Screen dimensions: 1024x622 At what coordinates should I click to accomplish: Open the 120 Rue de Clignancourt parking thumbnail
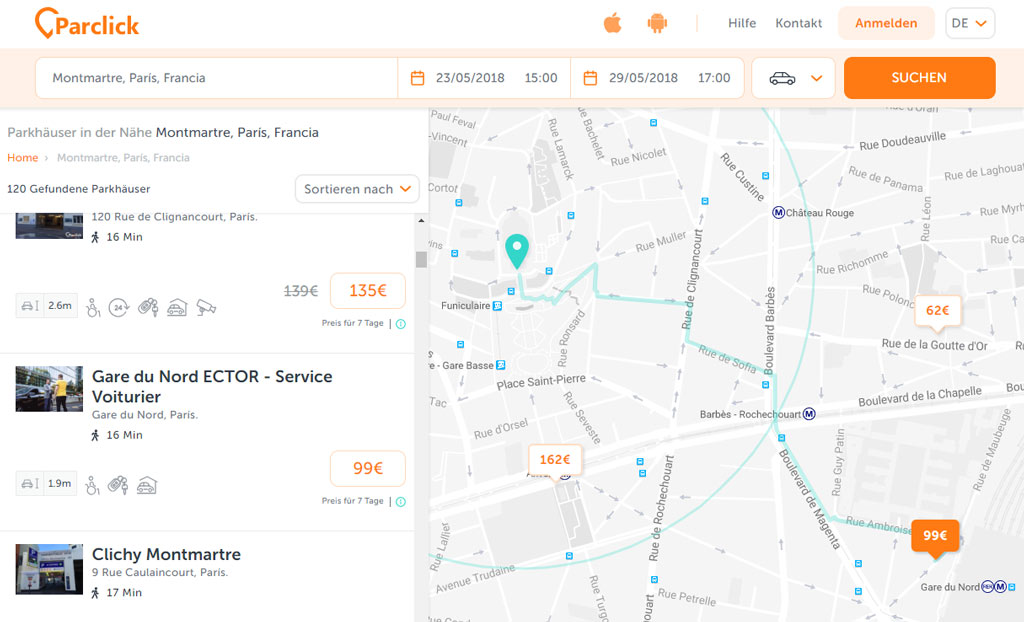(x=49, y=225)
